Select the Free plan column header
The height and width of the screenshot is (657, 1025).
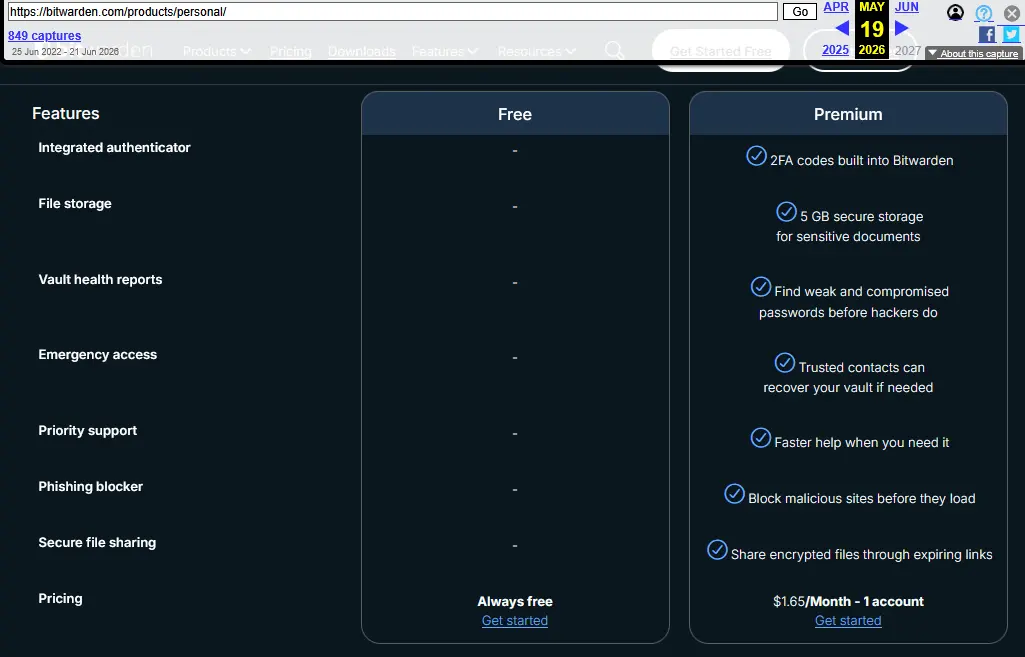[x=514, y=114]
